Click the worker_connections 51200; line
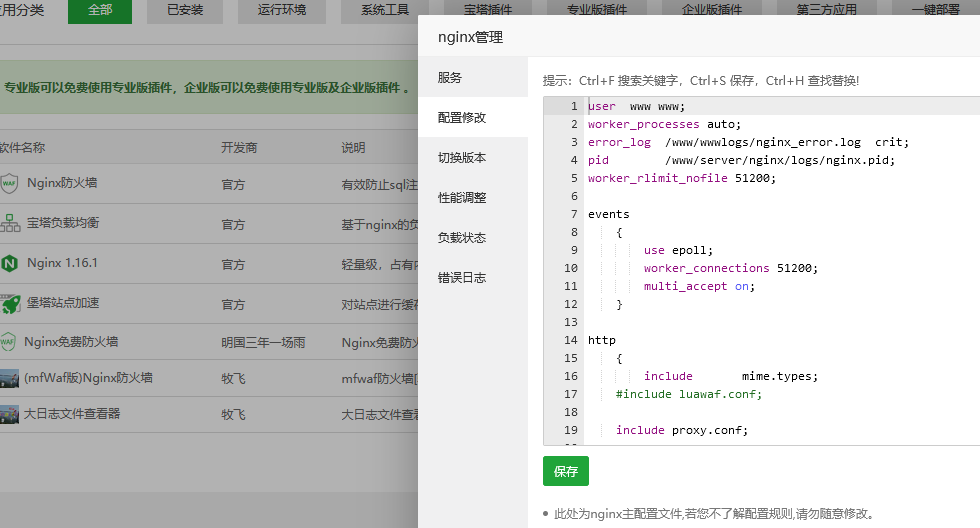Screen dimensions: 980x528 (731, 269)
